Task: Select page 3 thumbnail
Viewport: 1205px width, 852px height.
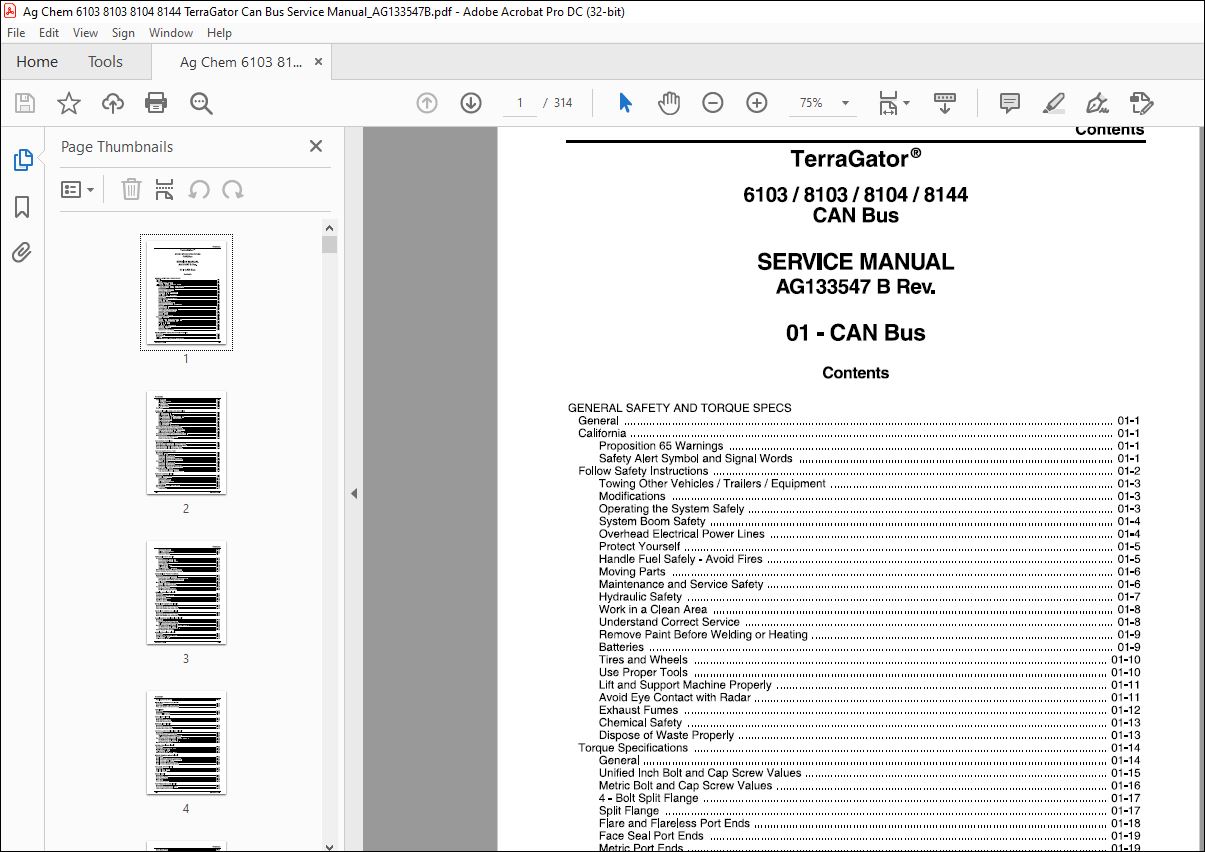Action: [186, 592]
